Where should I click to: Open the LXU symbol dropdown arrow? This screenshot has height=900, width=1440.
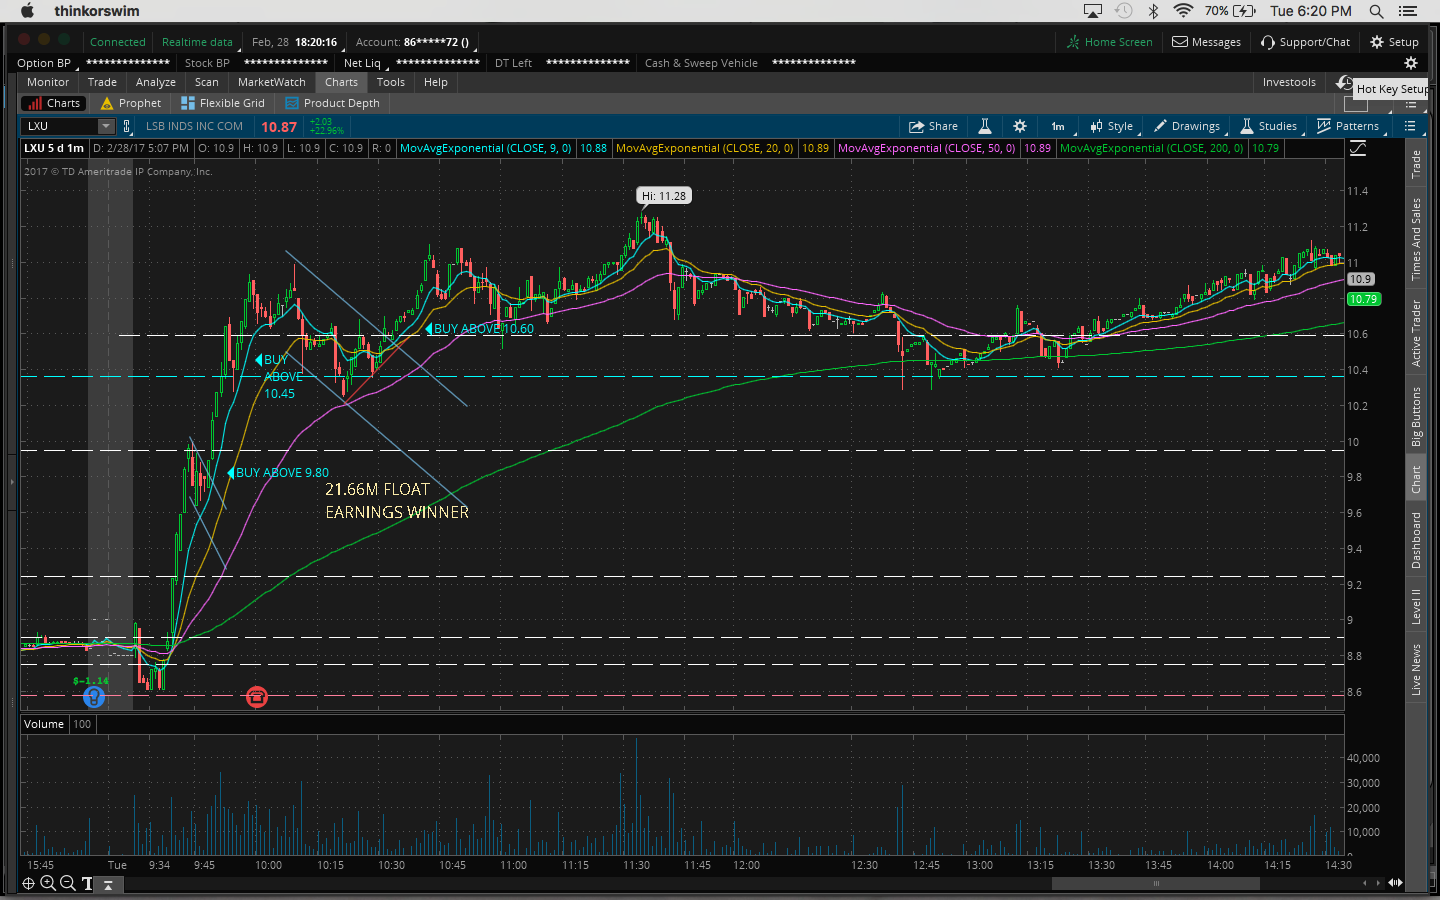(x=106, y=126)
